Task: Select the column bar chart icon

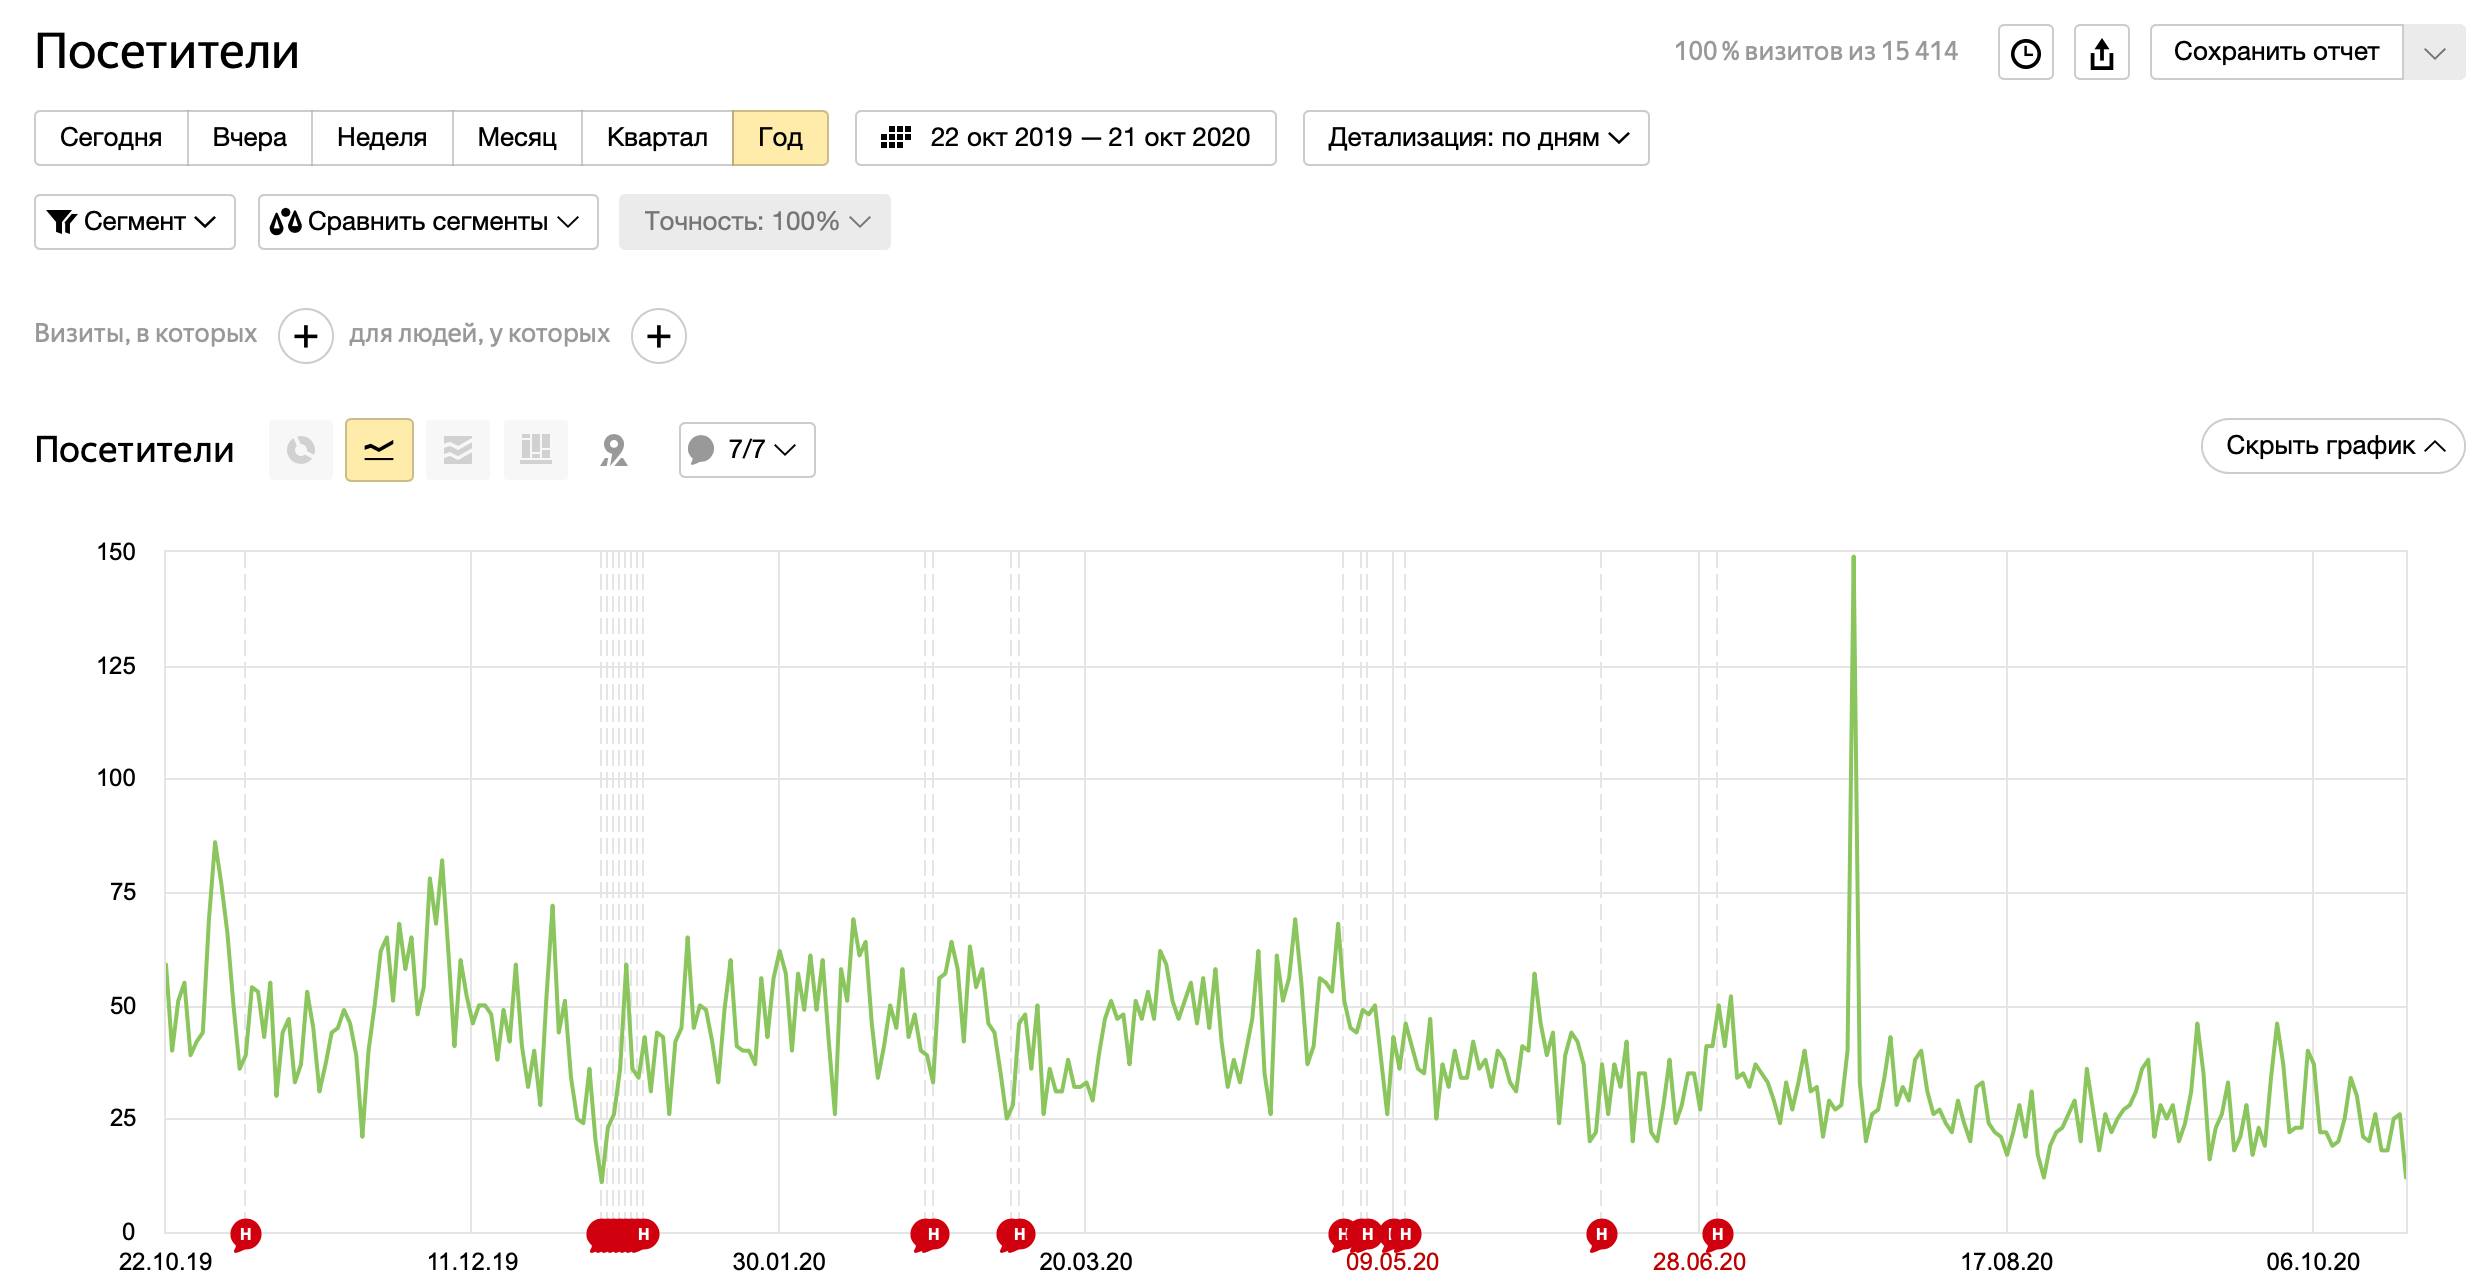Action: tap(536, 450)
